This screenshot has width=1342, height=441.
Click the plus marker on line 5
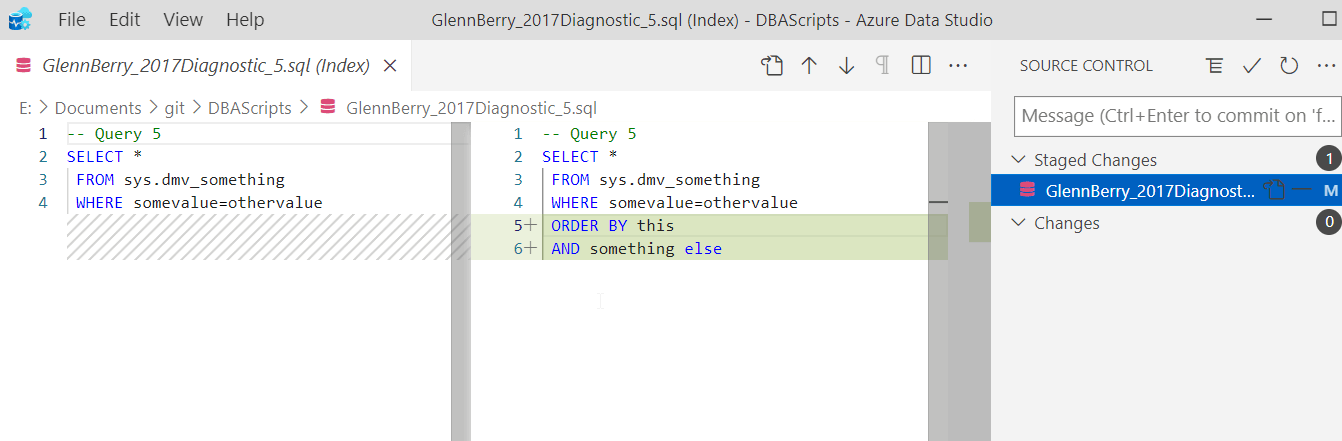coord(531,226)
